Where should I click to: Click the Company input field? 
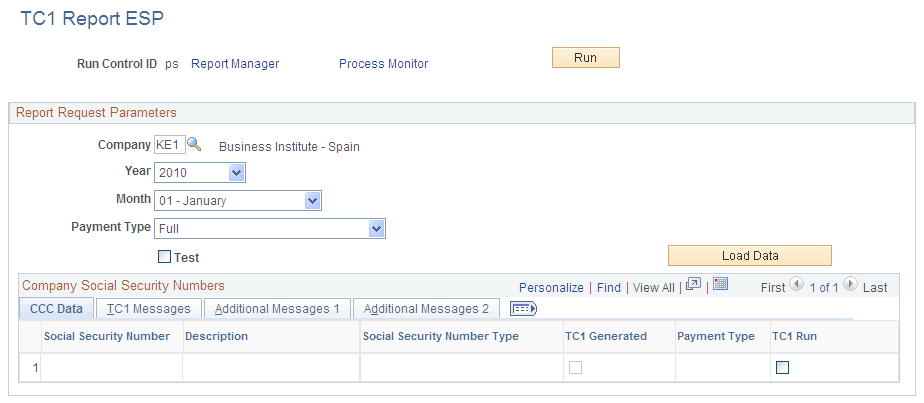(170, 144)
